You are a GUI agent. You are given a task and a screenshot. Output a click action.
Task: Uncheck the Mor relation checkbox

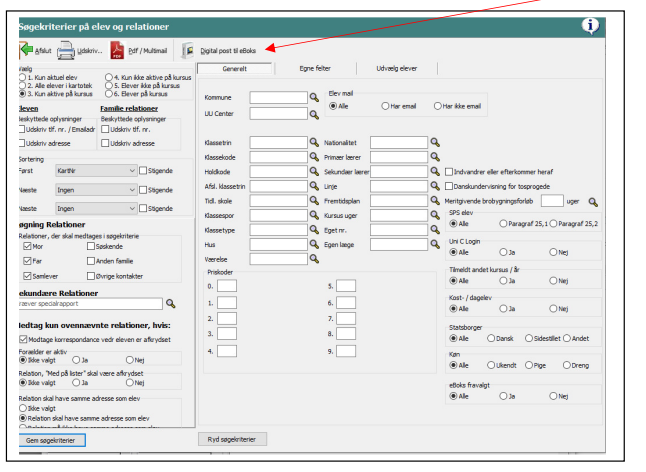click(x=27, y=246)
